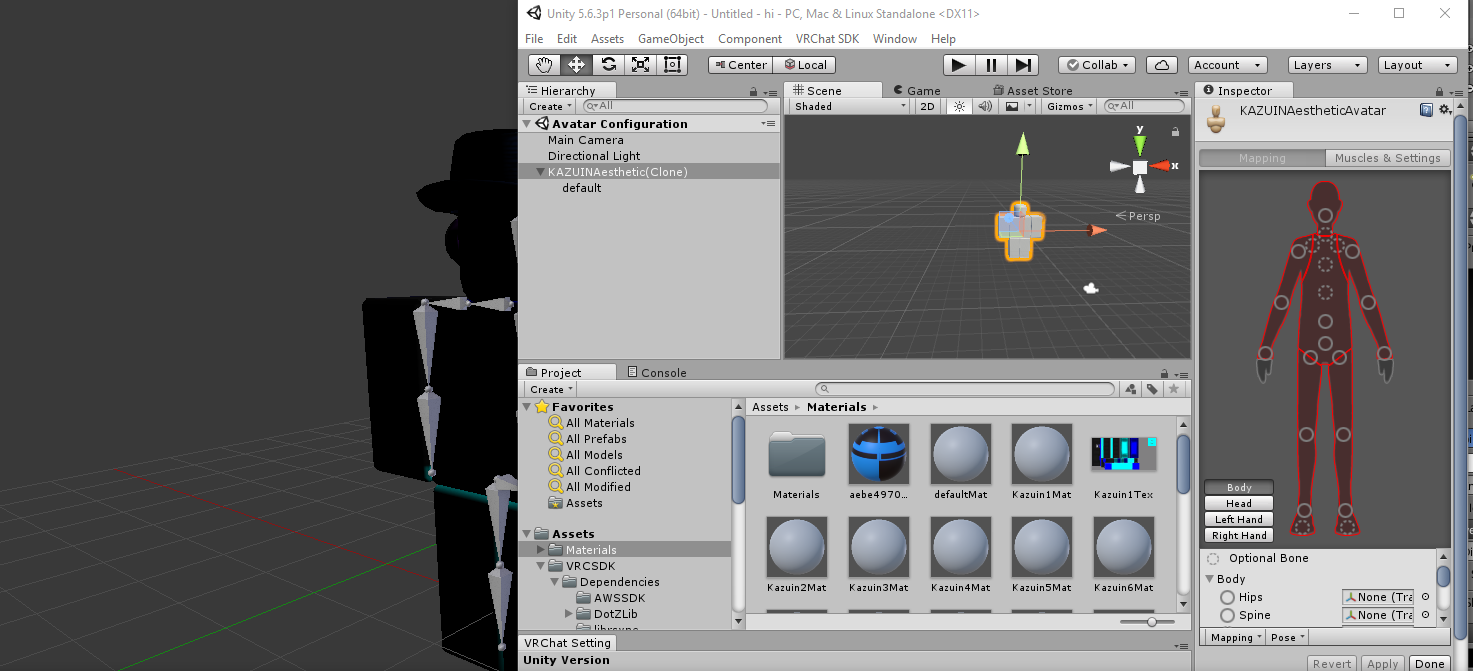The image size is (1473, 671).
Task: Toggle scene lighting sun icon
Action: (958, 106)
